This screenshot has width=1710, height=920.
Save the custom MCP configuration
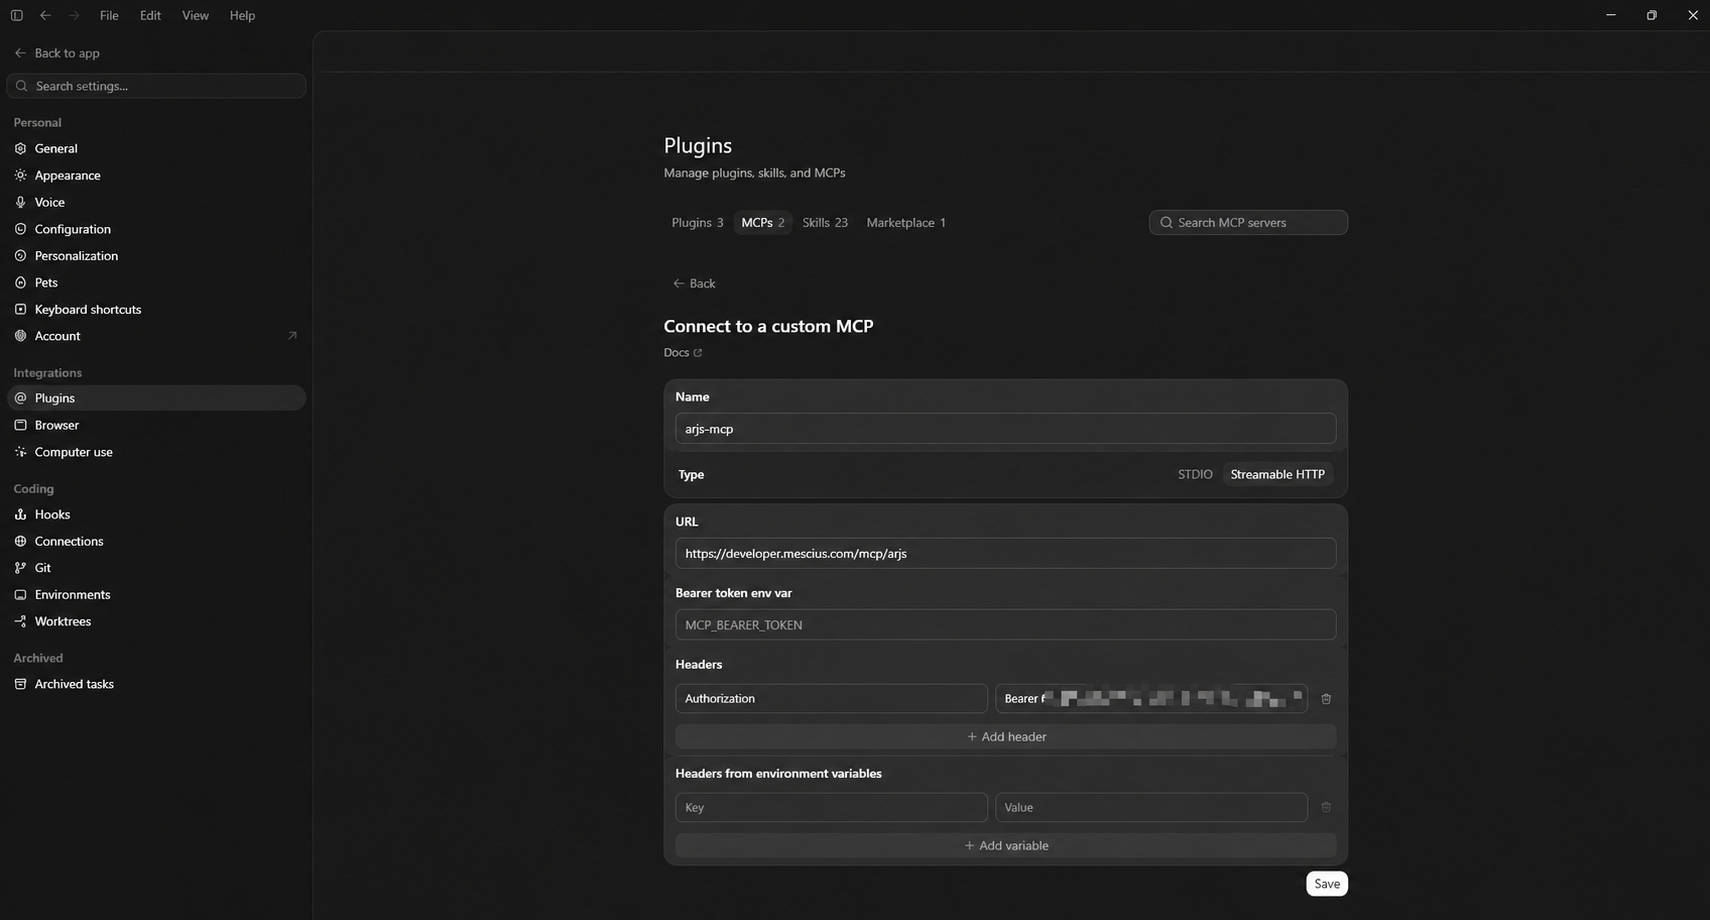[1327, 884]
